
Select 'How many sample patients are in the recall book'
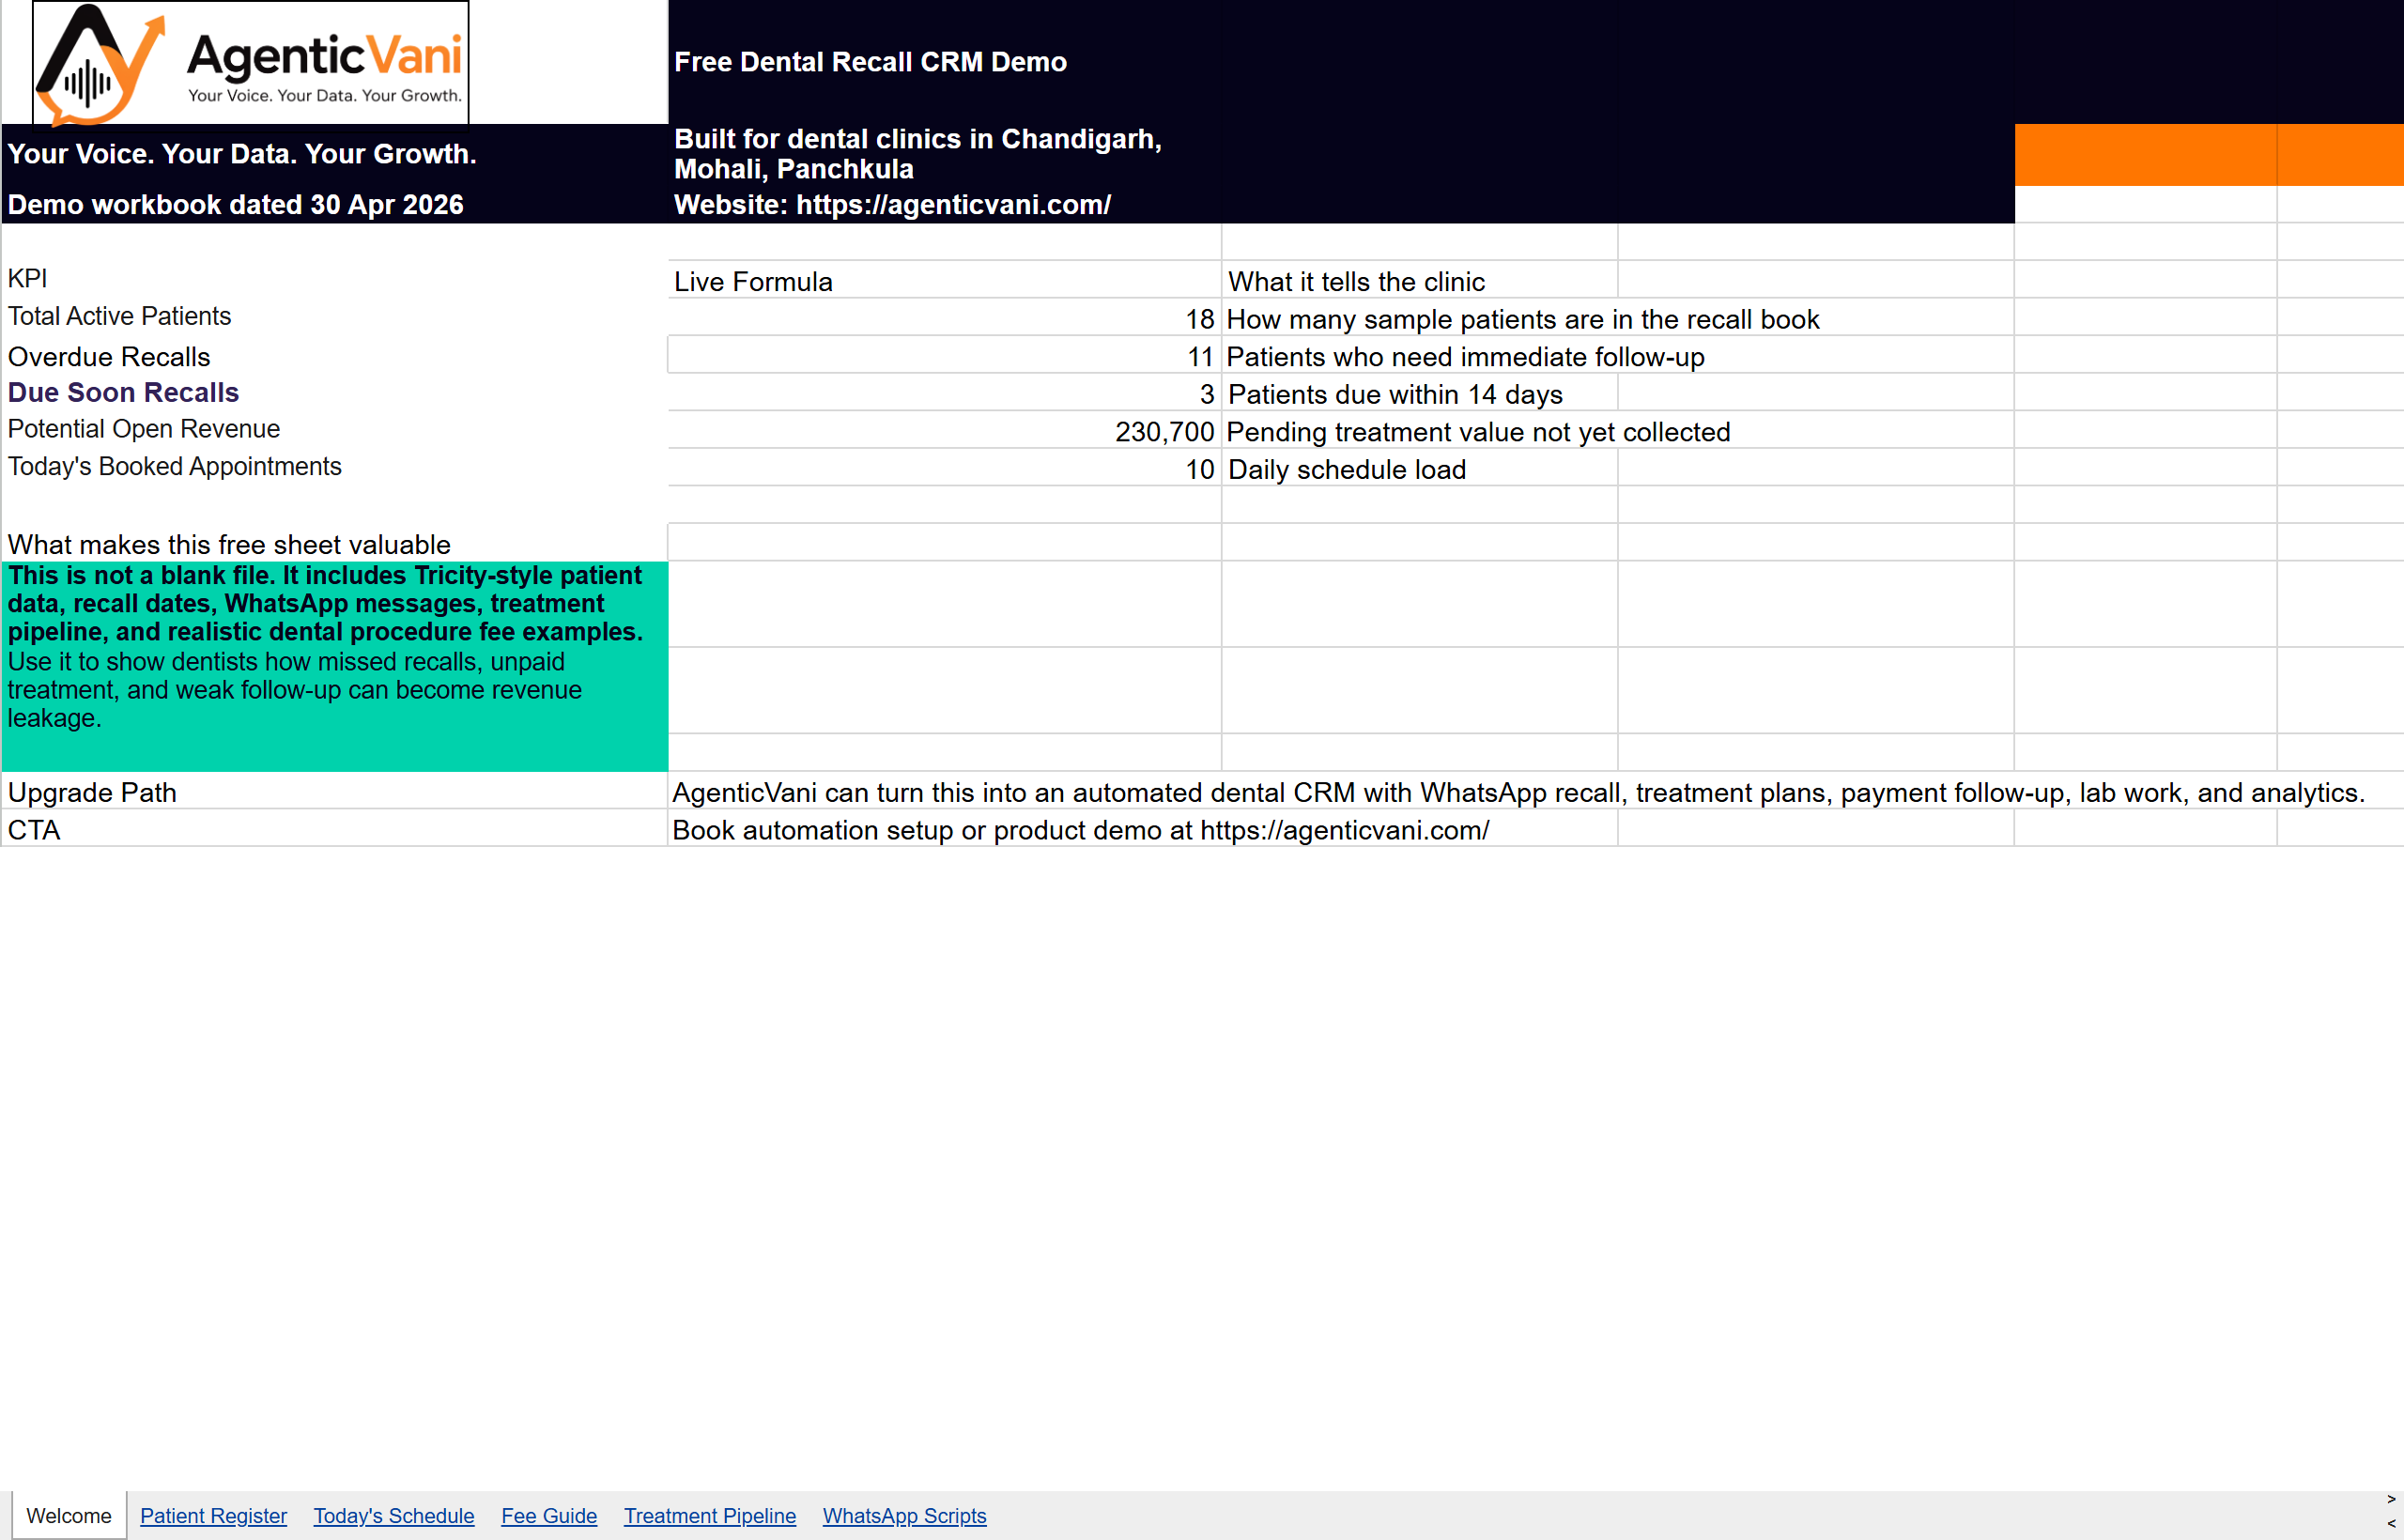pos(1523,319)
